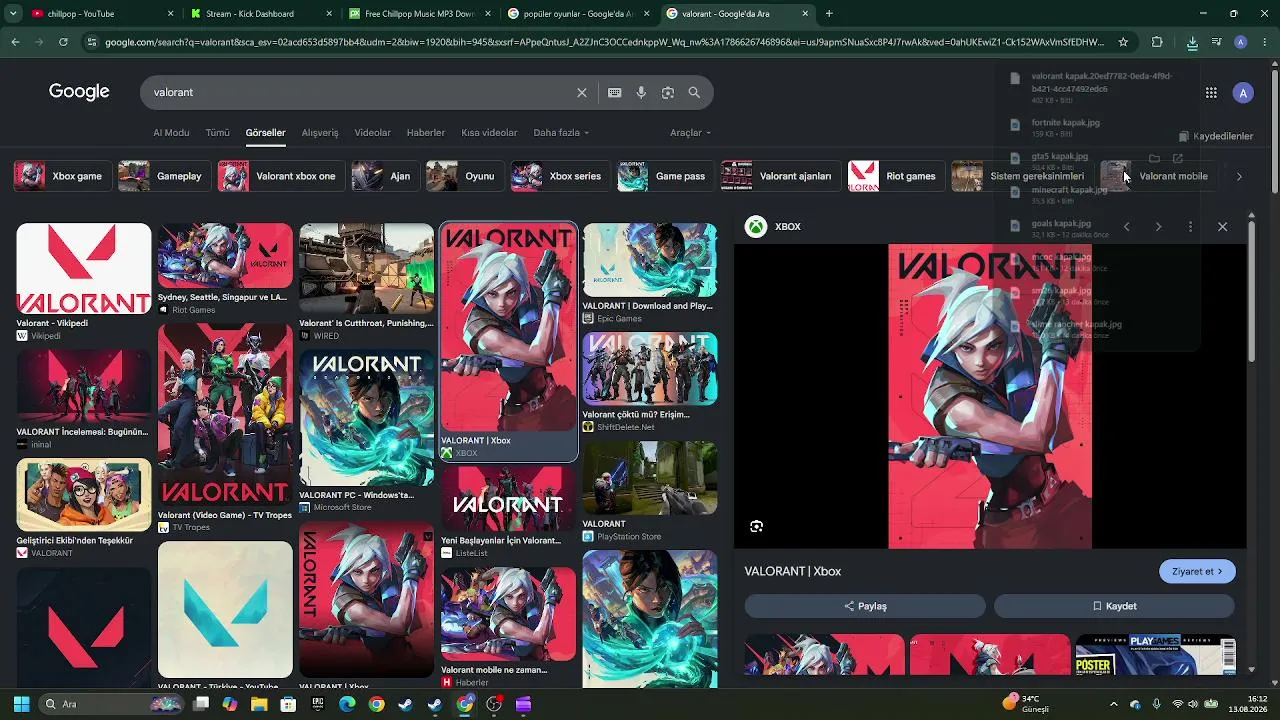1280x720 pixels.
Task: Open the volume control in system tray
Action: [x=1194, y=704]
